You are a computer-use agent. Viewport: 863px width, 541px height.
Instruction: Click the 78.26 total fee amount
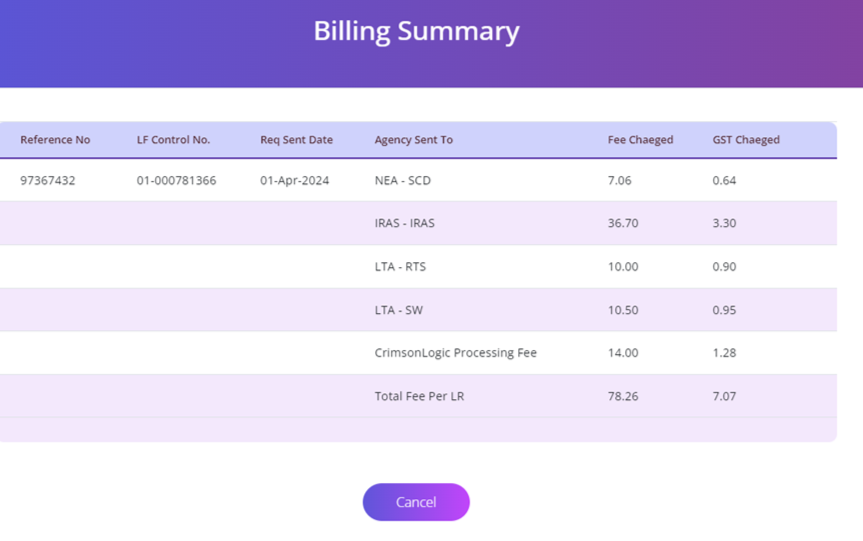tap(623, 396)
